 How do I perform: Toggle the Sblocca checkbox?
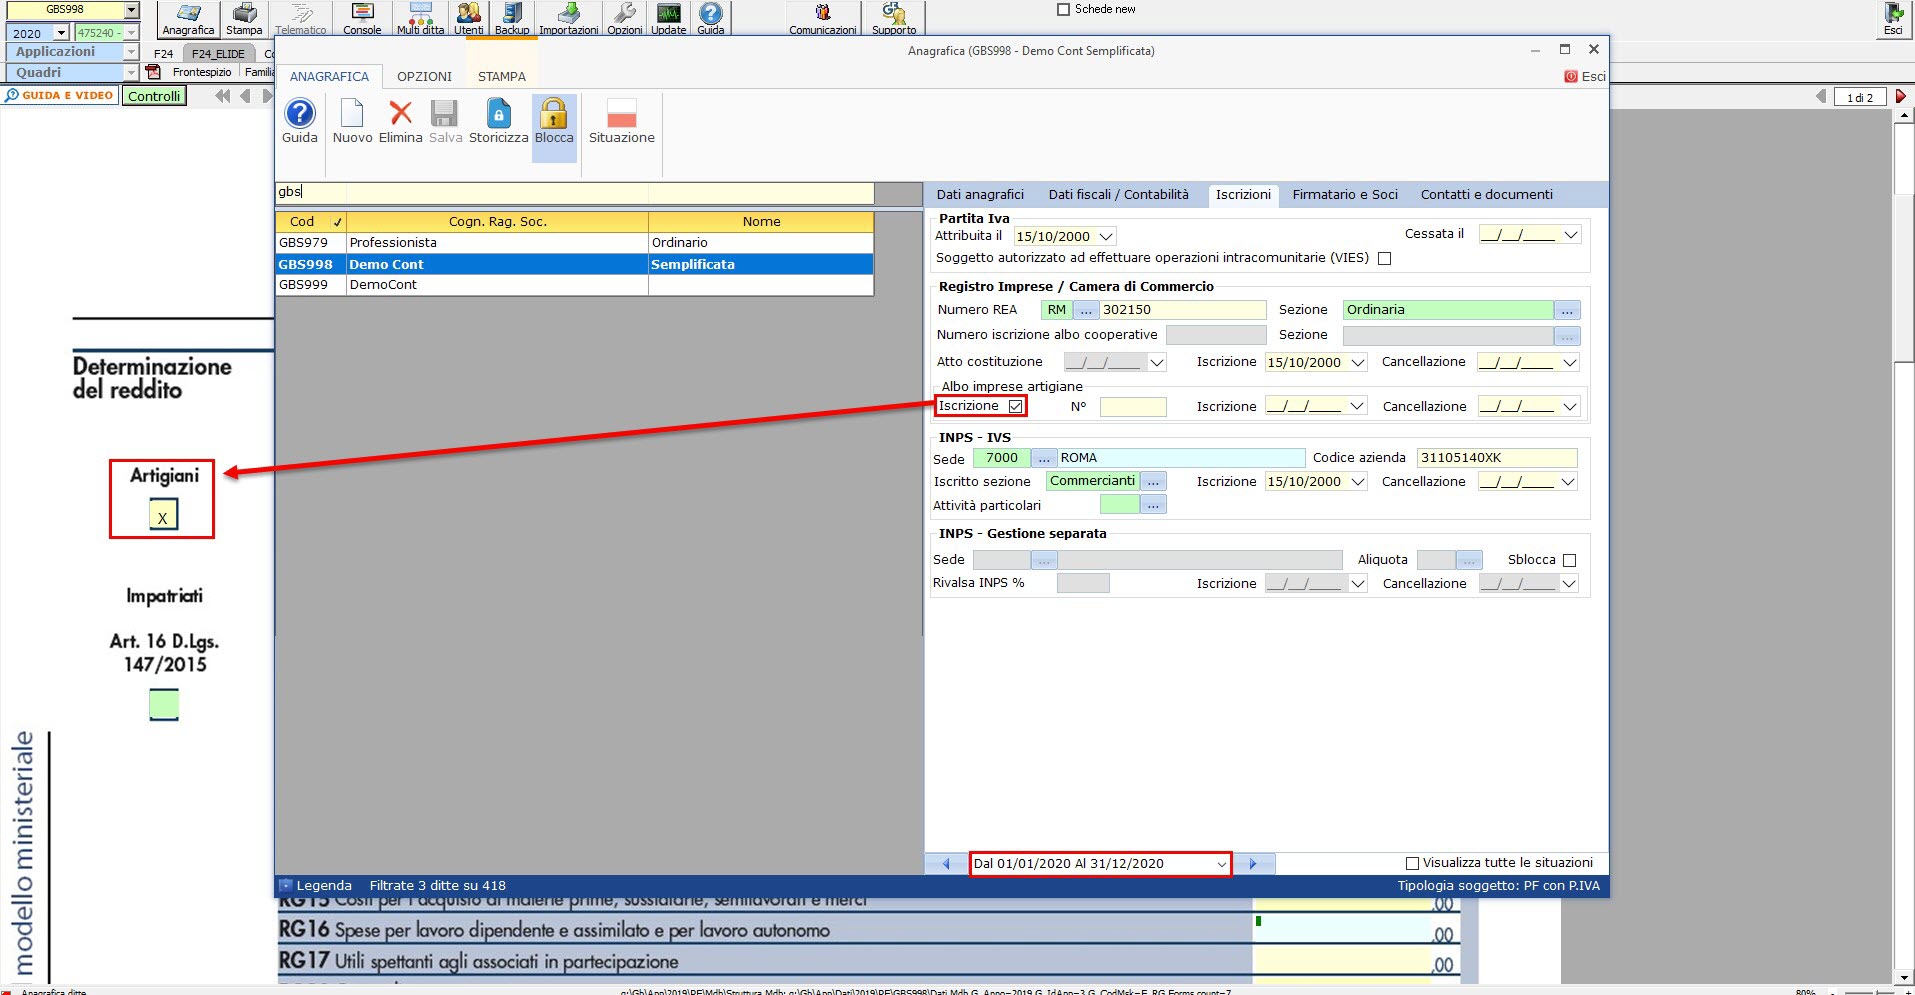[x=1569, y=560]
